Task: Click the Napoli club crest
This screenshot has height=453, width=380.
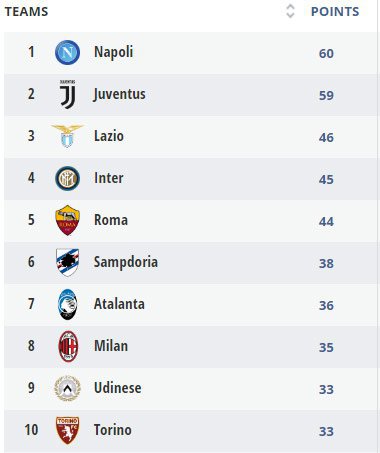Action: [x=67, y=52]
